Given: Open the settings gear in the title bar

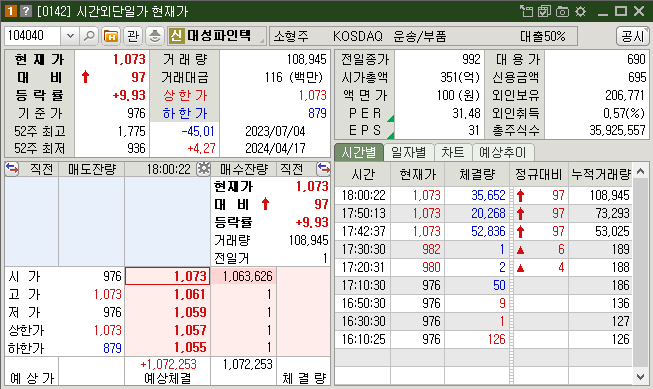Looking at the screenshot, I should 580,11.
